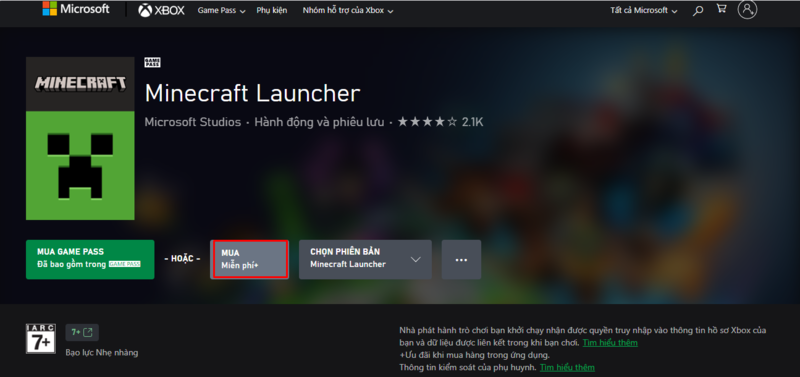This screenshot has width=800, height=377.
Task: Click '+Ưu đãi khi mua hàng' text
Action: [x=474, y=355]
